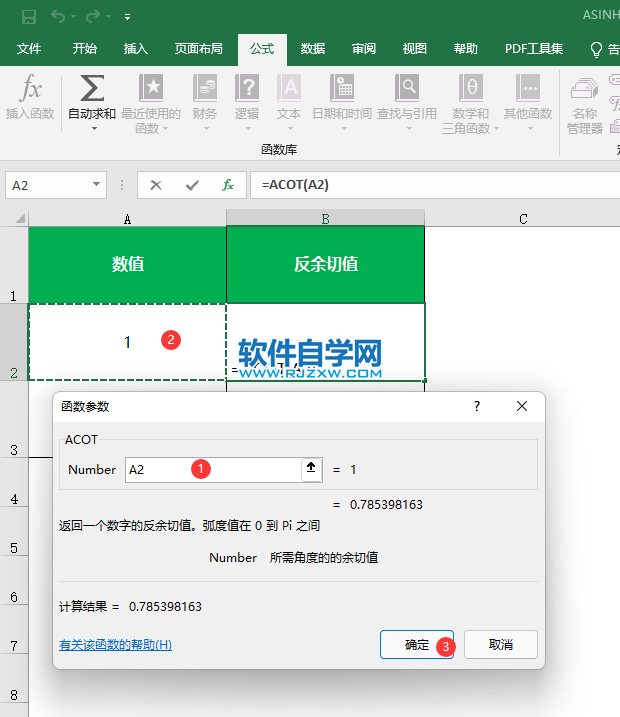Expand the Name Box dropdown arrow
The height and width of the screenshot is (717, 620).
[x=96, y=184]
